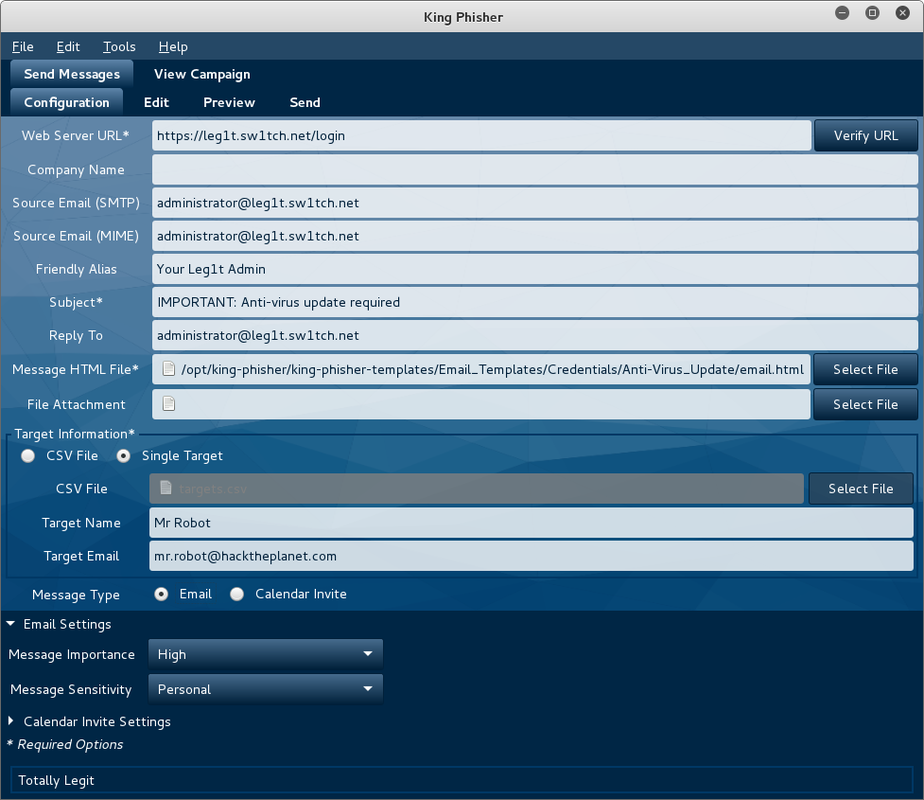Maximize the King Phisher window

pos(872,13)
